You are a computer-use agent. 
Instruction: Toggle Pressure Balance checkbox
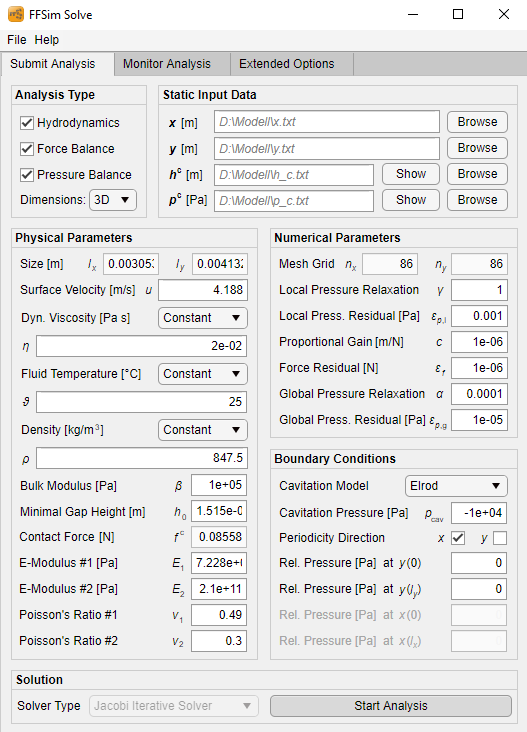pos(27,175)
